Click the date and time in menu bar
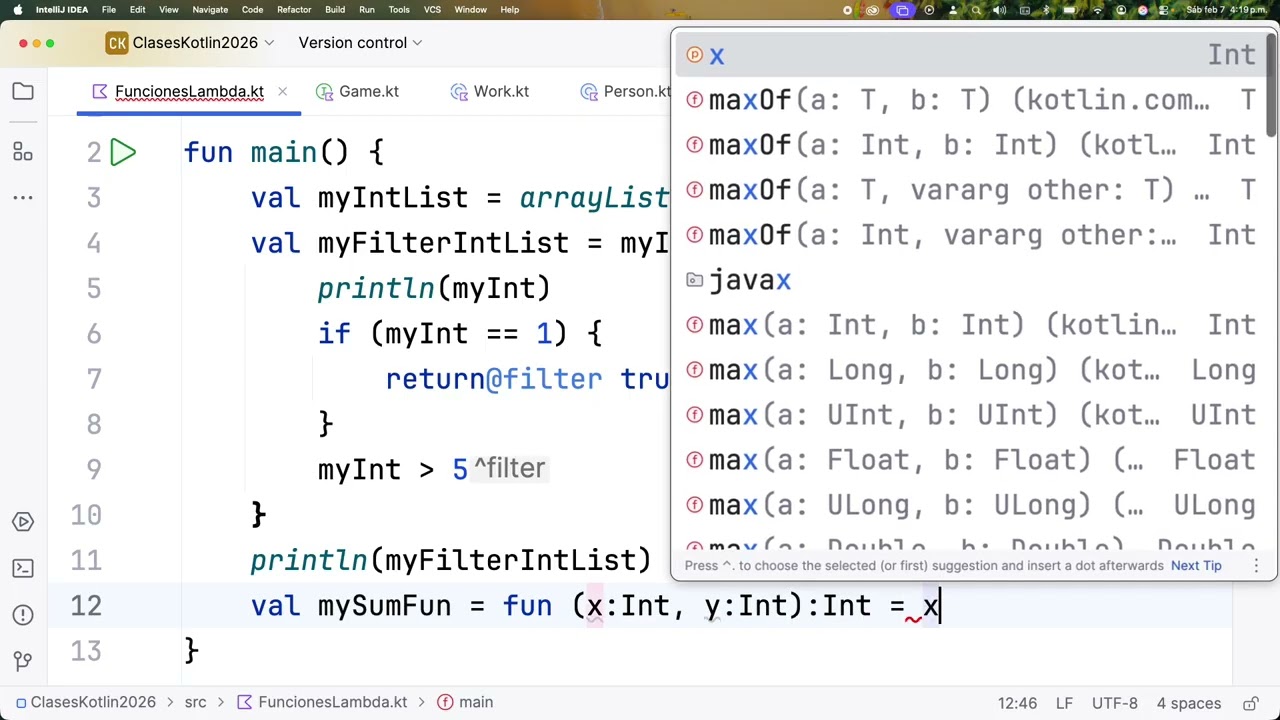The image size is (1280, 720). [1226, 10]
